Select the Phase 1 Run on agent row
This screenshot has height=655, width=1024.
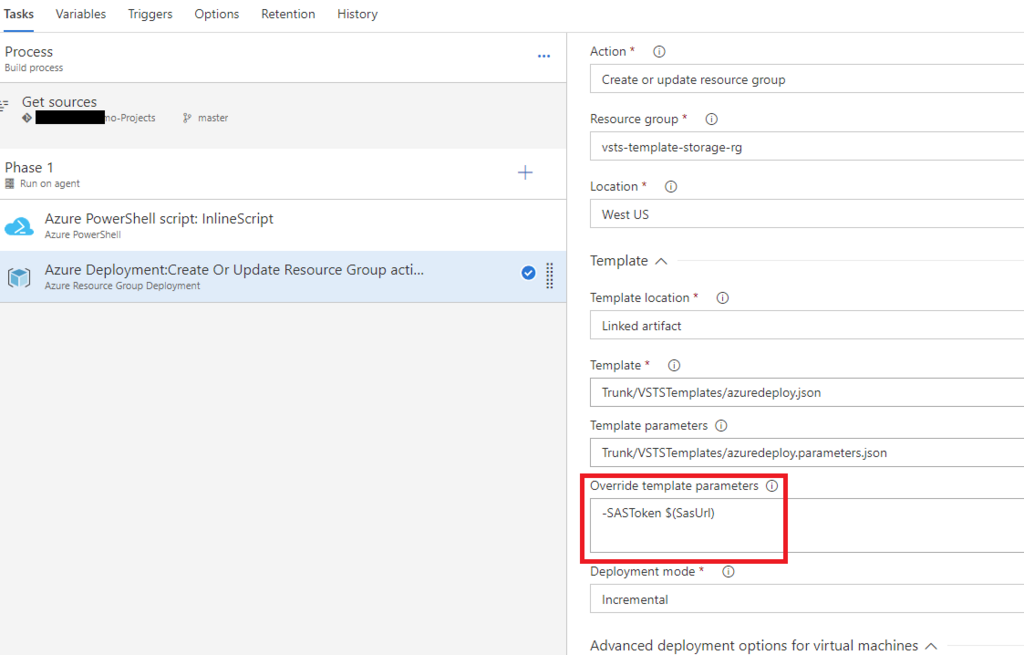(x=283, y=174)
